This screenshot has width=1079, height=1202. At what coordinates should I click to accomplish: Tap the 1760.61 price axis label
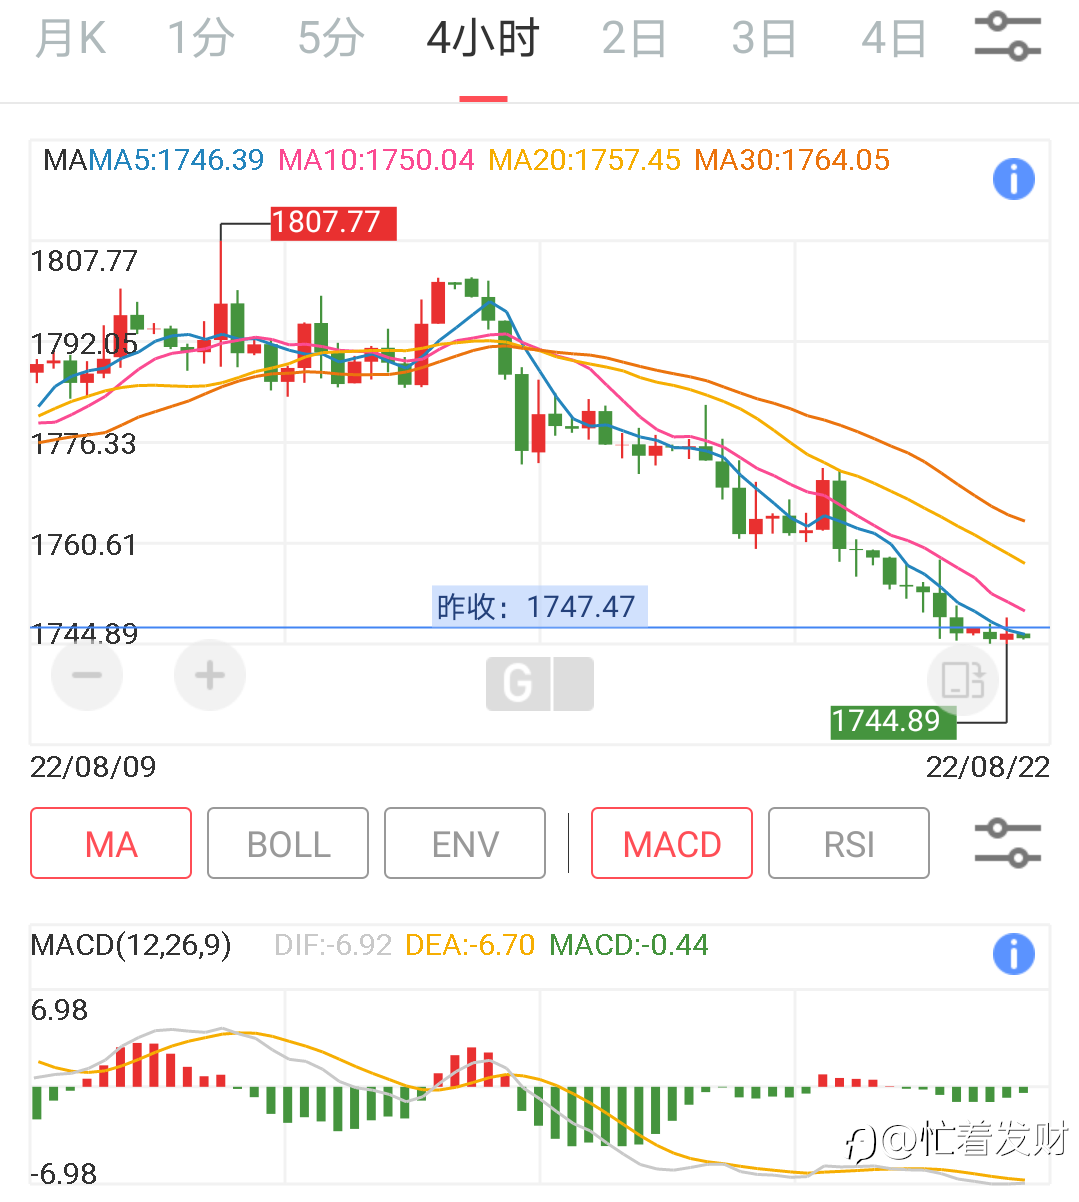coord(84,545)
